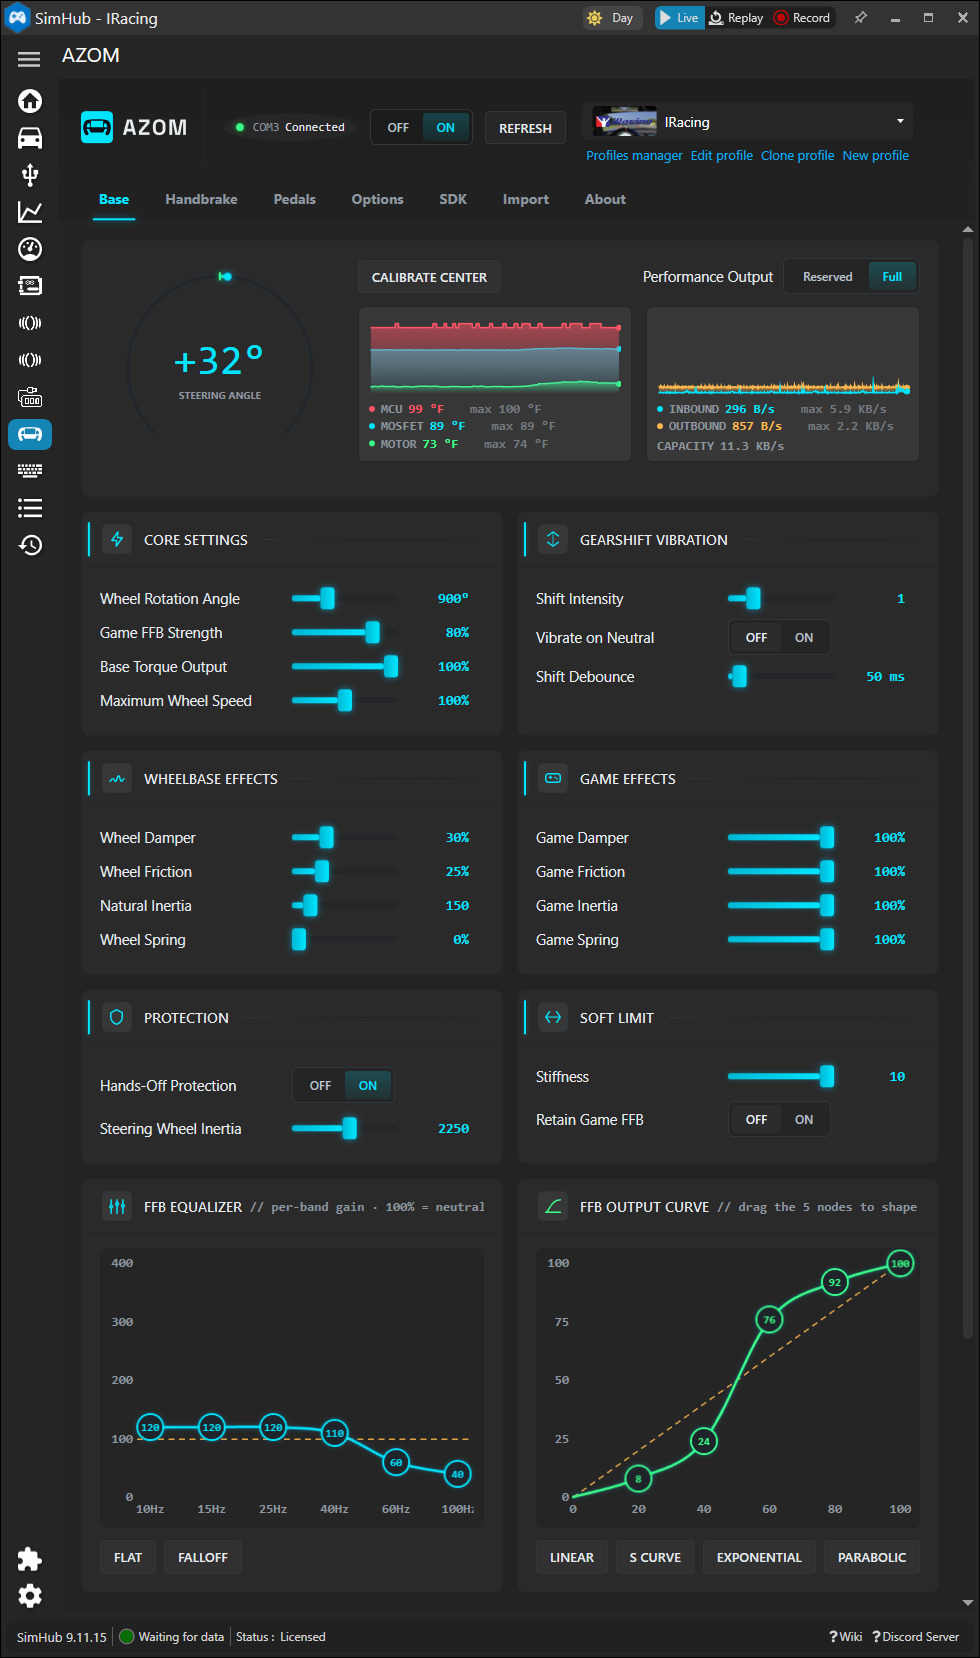The height and width of the screenshot is (1658, 980).
Task: Set Retain Game FFB to ON
Action: click(804, 1119)
